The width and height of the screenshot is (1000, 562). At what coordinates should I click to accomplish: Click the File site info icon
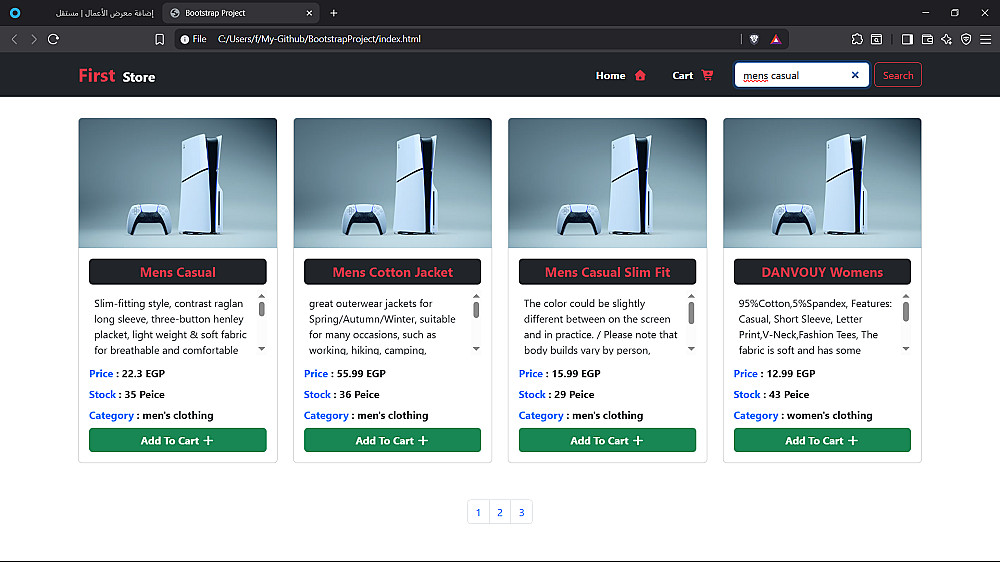click(193, 39)
